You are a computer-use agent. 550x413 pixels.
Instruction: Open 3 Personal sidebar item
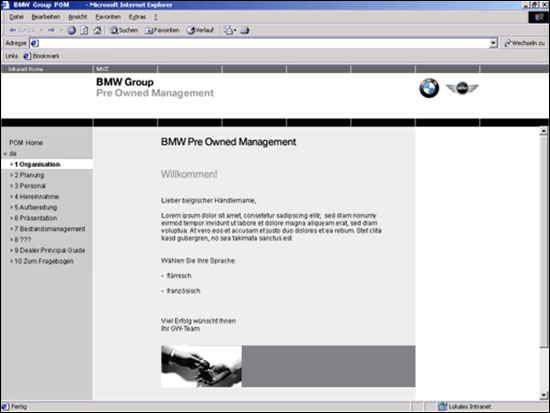pos(30,186)
